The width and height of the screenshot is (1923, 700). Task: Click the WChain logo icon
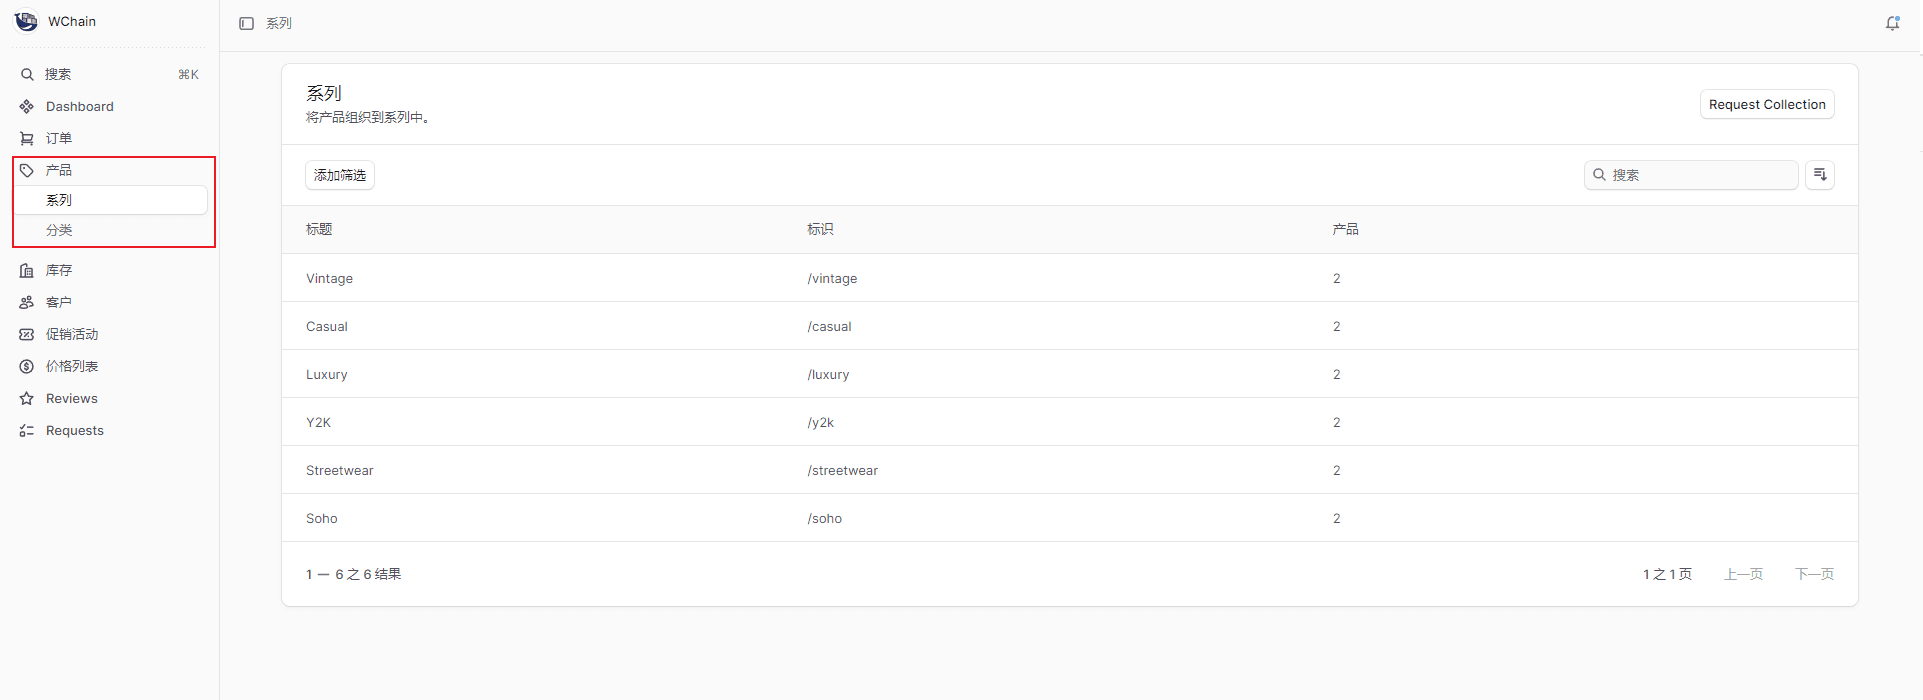tap(26, 21)
